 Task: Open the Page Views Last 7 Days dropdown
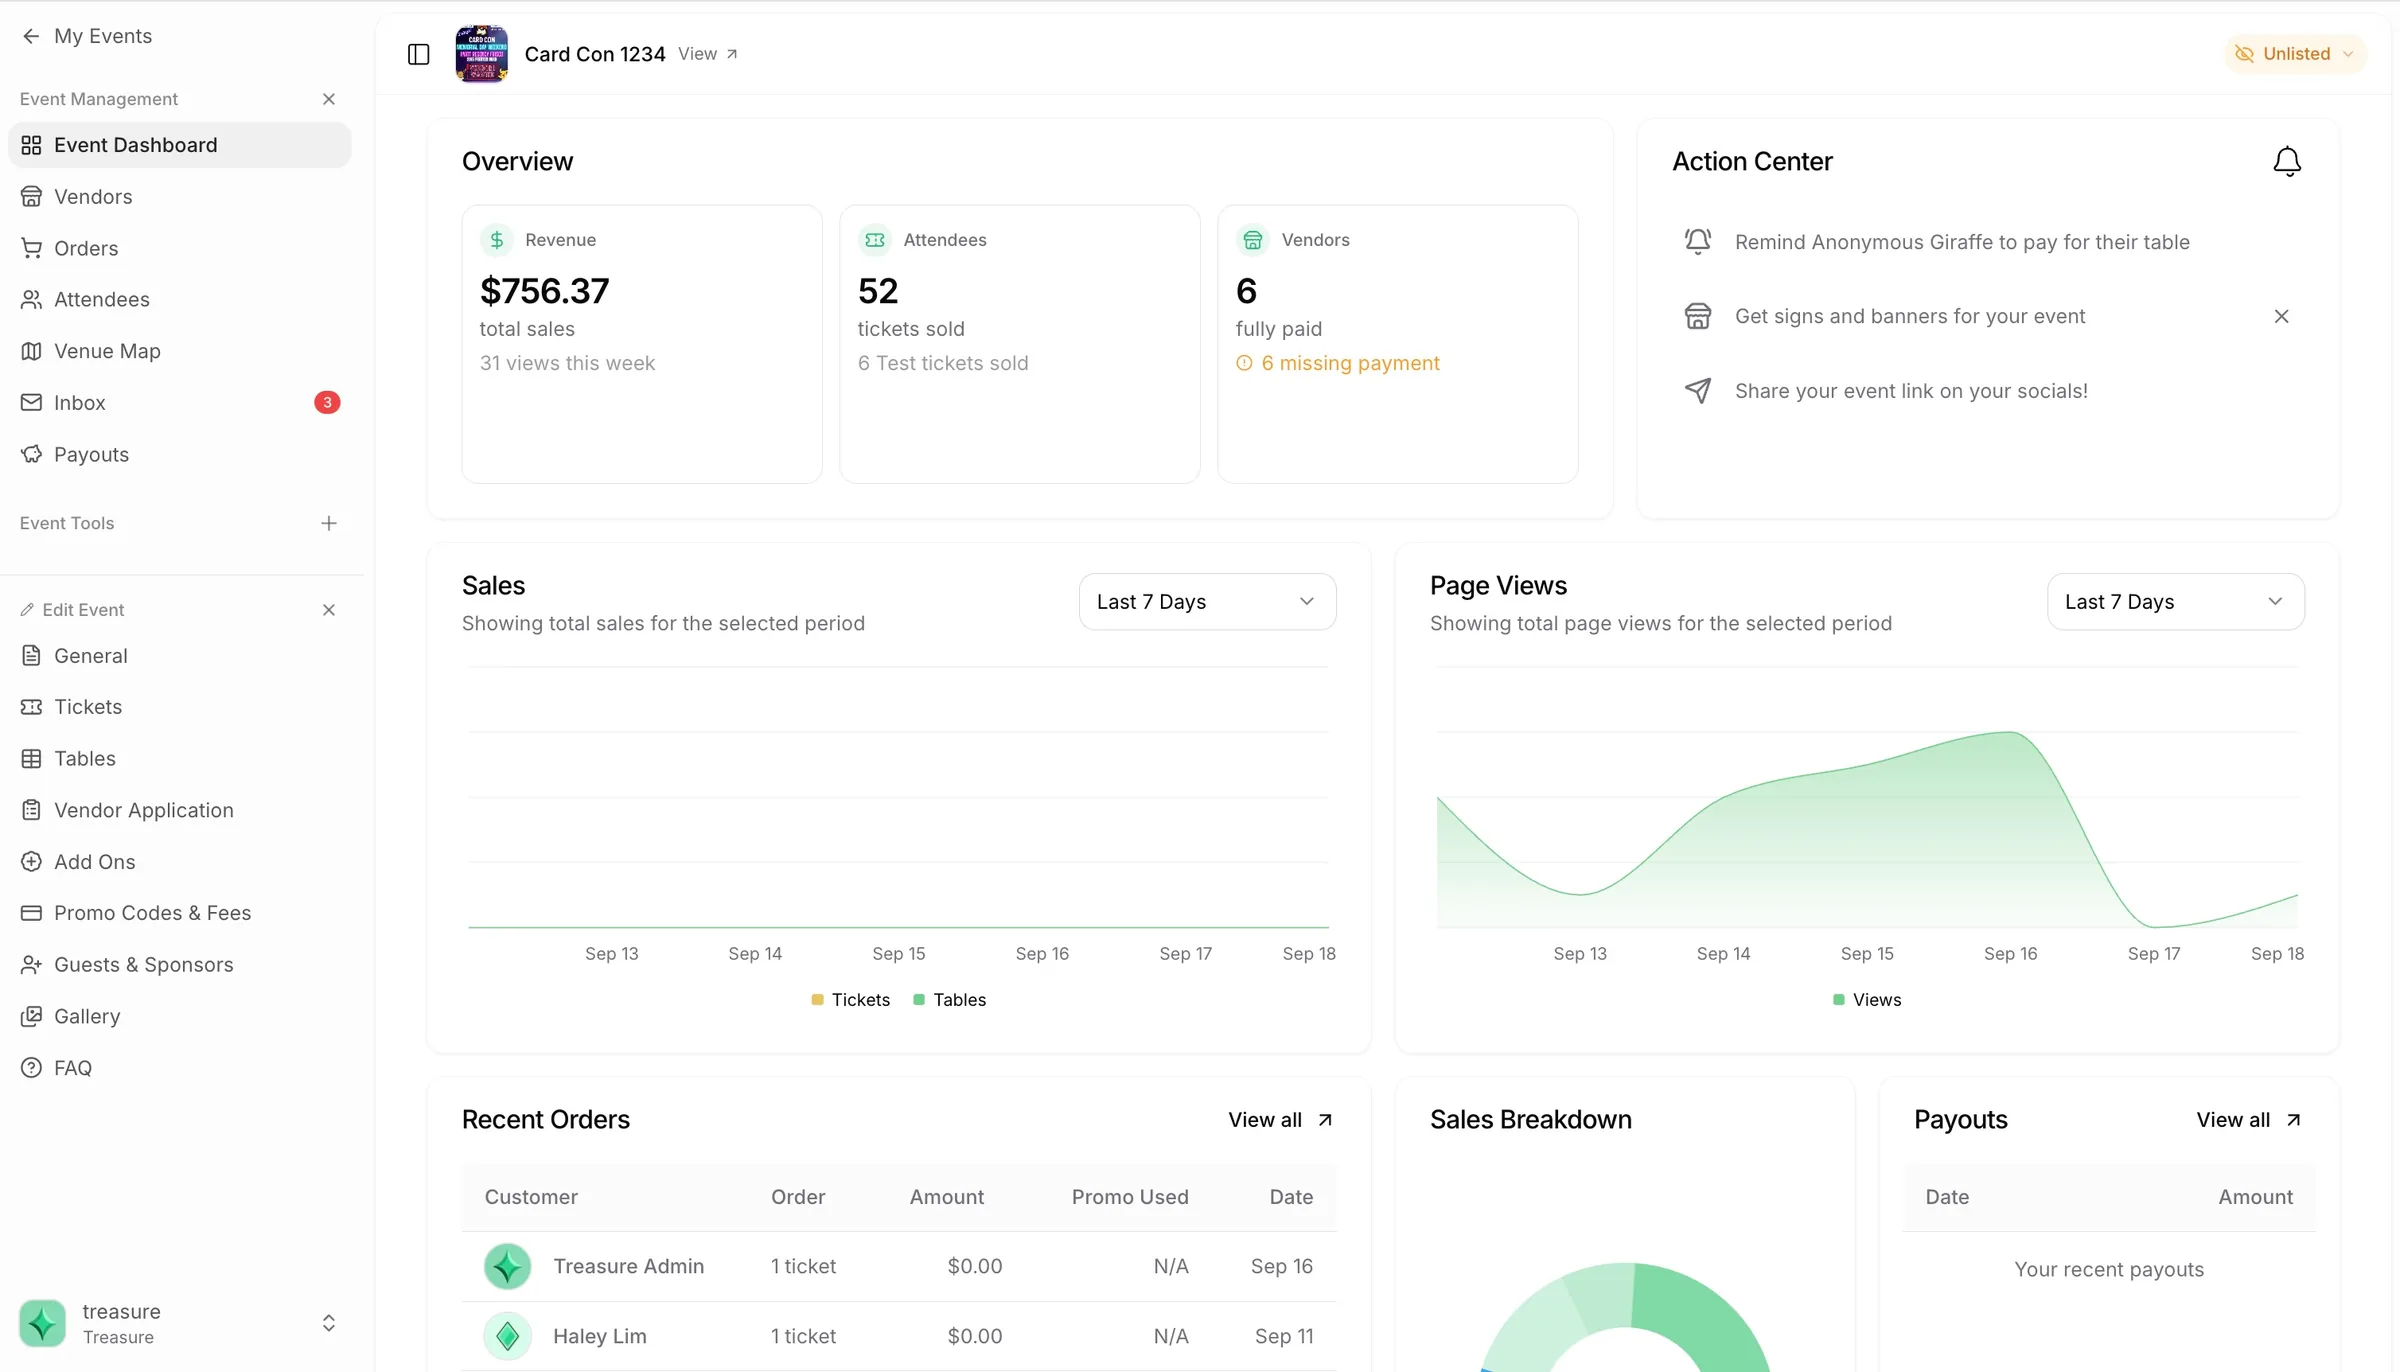pyautogui.click(x=2175, y=602)
